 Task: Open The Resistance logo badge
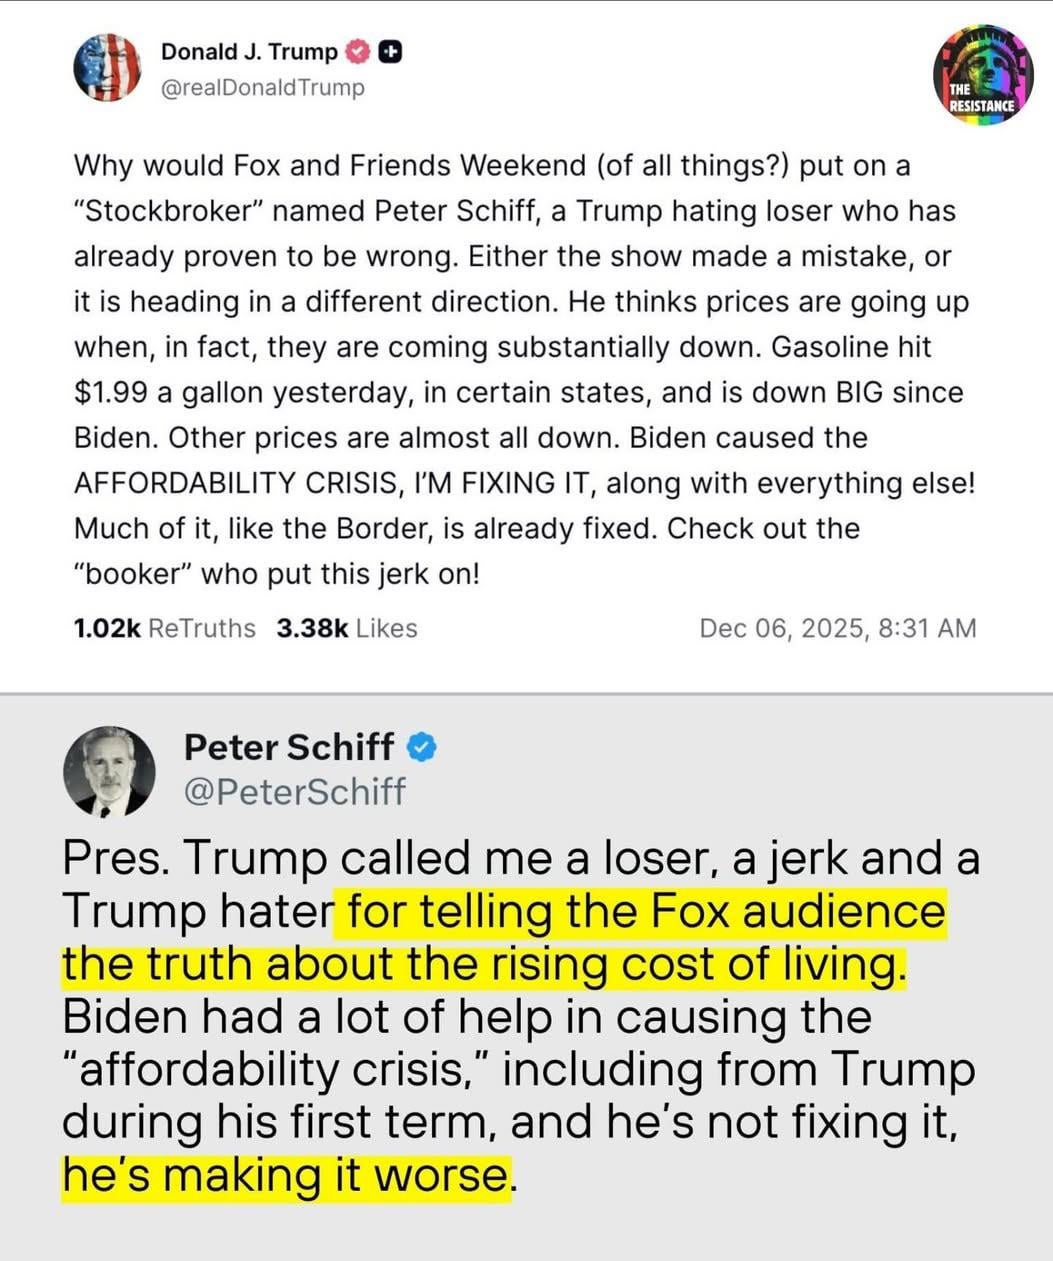[982, 75]
